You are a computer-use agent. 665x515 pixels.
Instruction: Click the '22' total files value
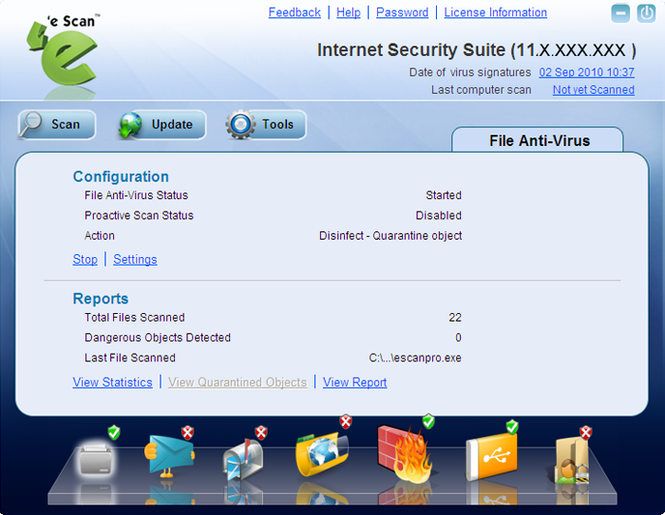455,317
